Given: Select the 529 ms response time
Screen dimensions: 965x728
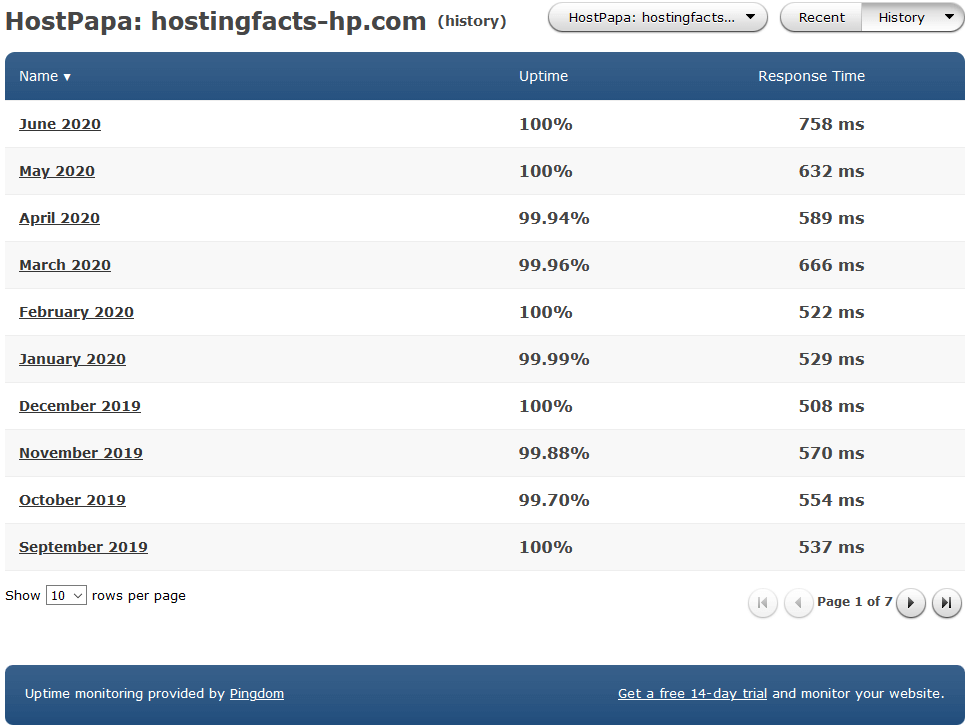Looking at the screenshot, I should tap(831, 359).
